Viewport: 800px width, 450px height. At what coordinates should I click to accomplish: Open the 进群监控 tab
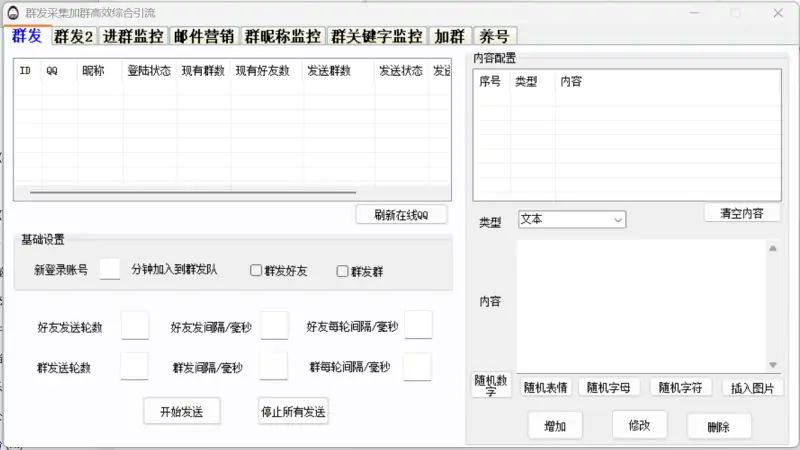click(133, 37)
